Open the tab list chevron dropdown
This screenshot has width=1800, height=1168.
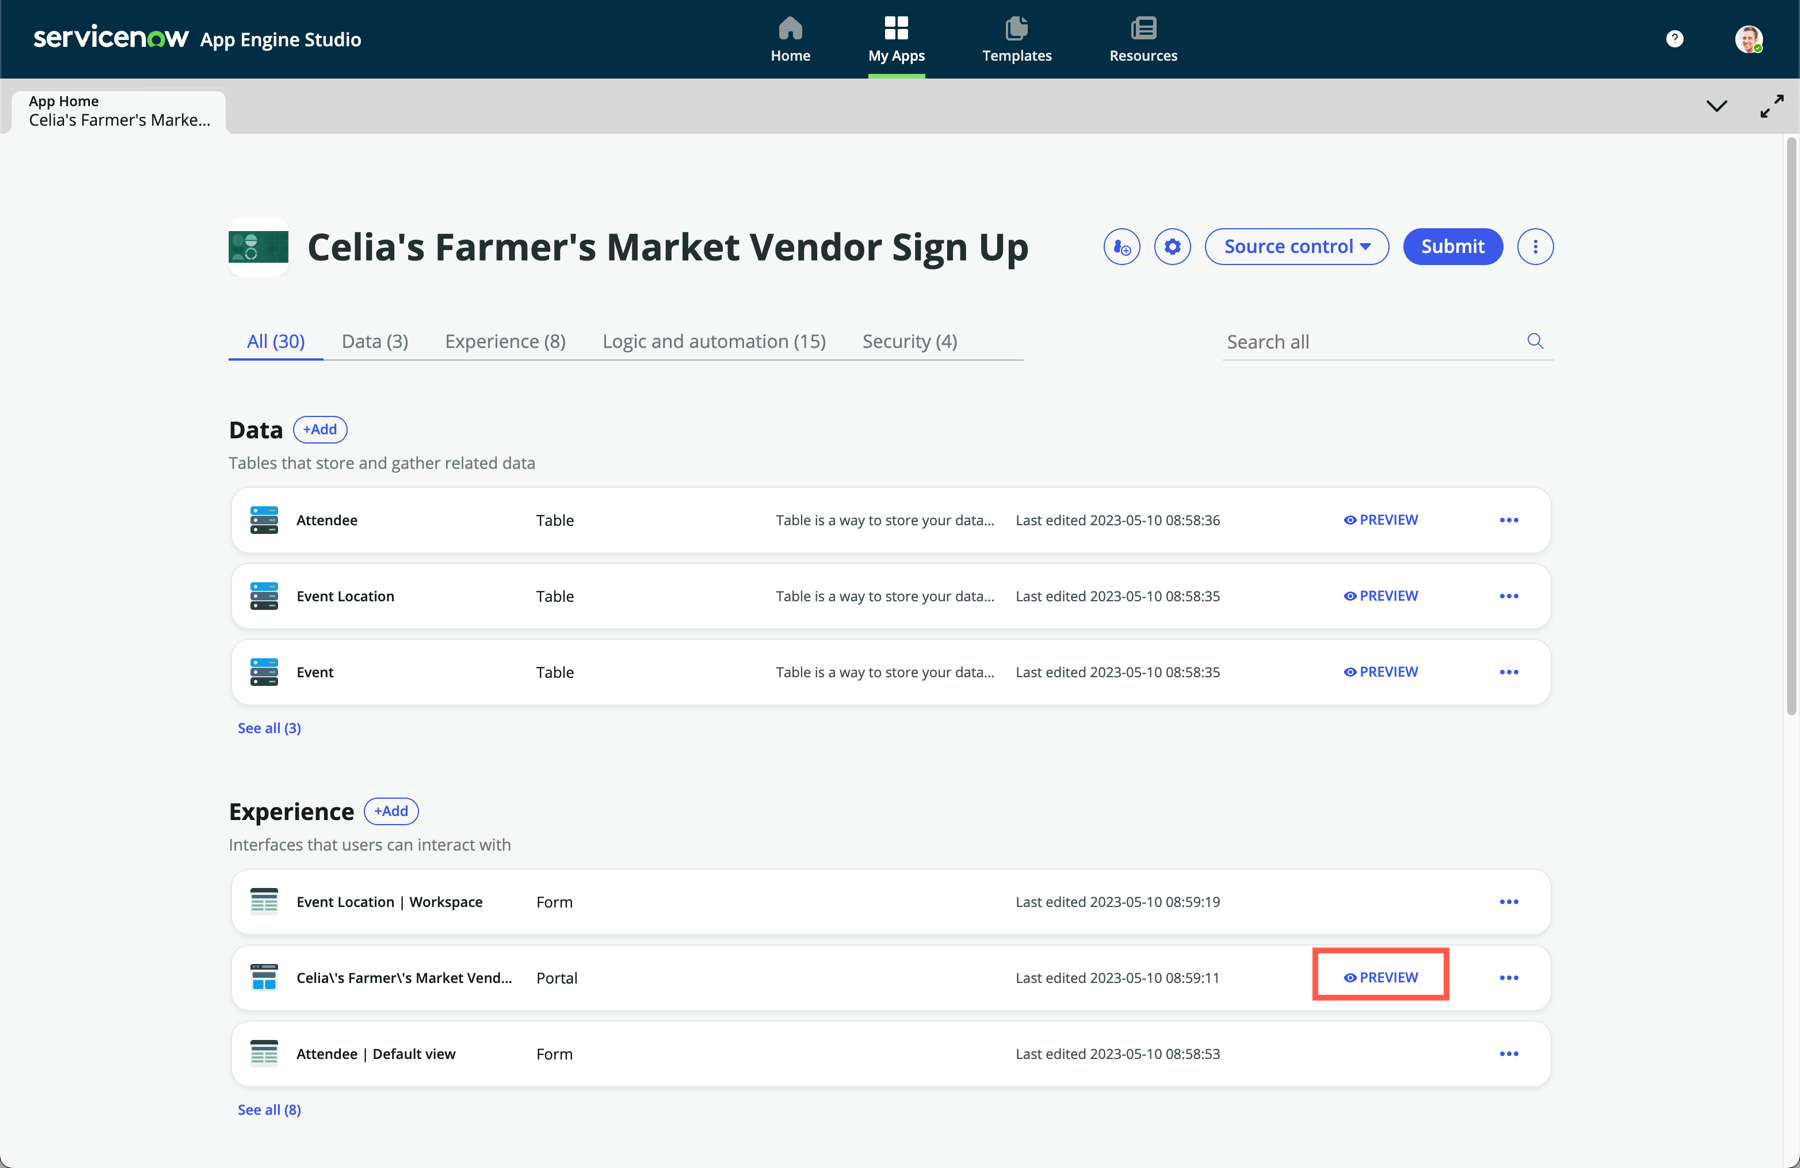click(x=1716, y=106)
